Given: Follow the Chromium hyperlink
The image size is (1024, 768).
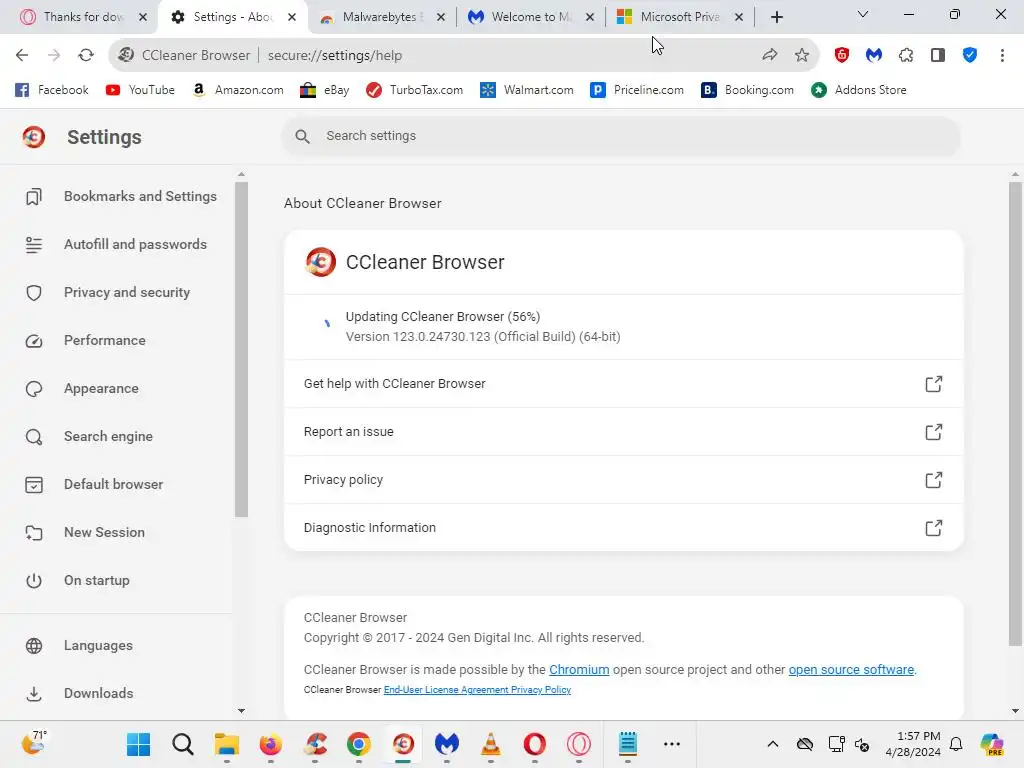Looking at the screenshot, I should [579, 669].
